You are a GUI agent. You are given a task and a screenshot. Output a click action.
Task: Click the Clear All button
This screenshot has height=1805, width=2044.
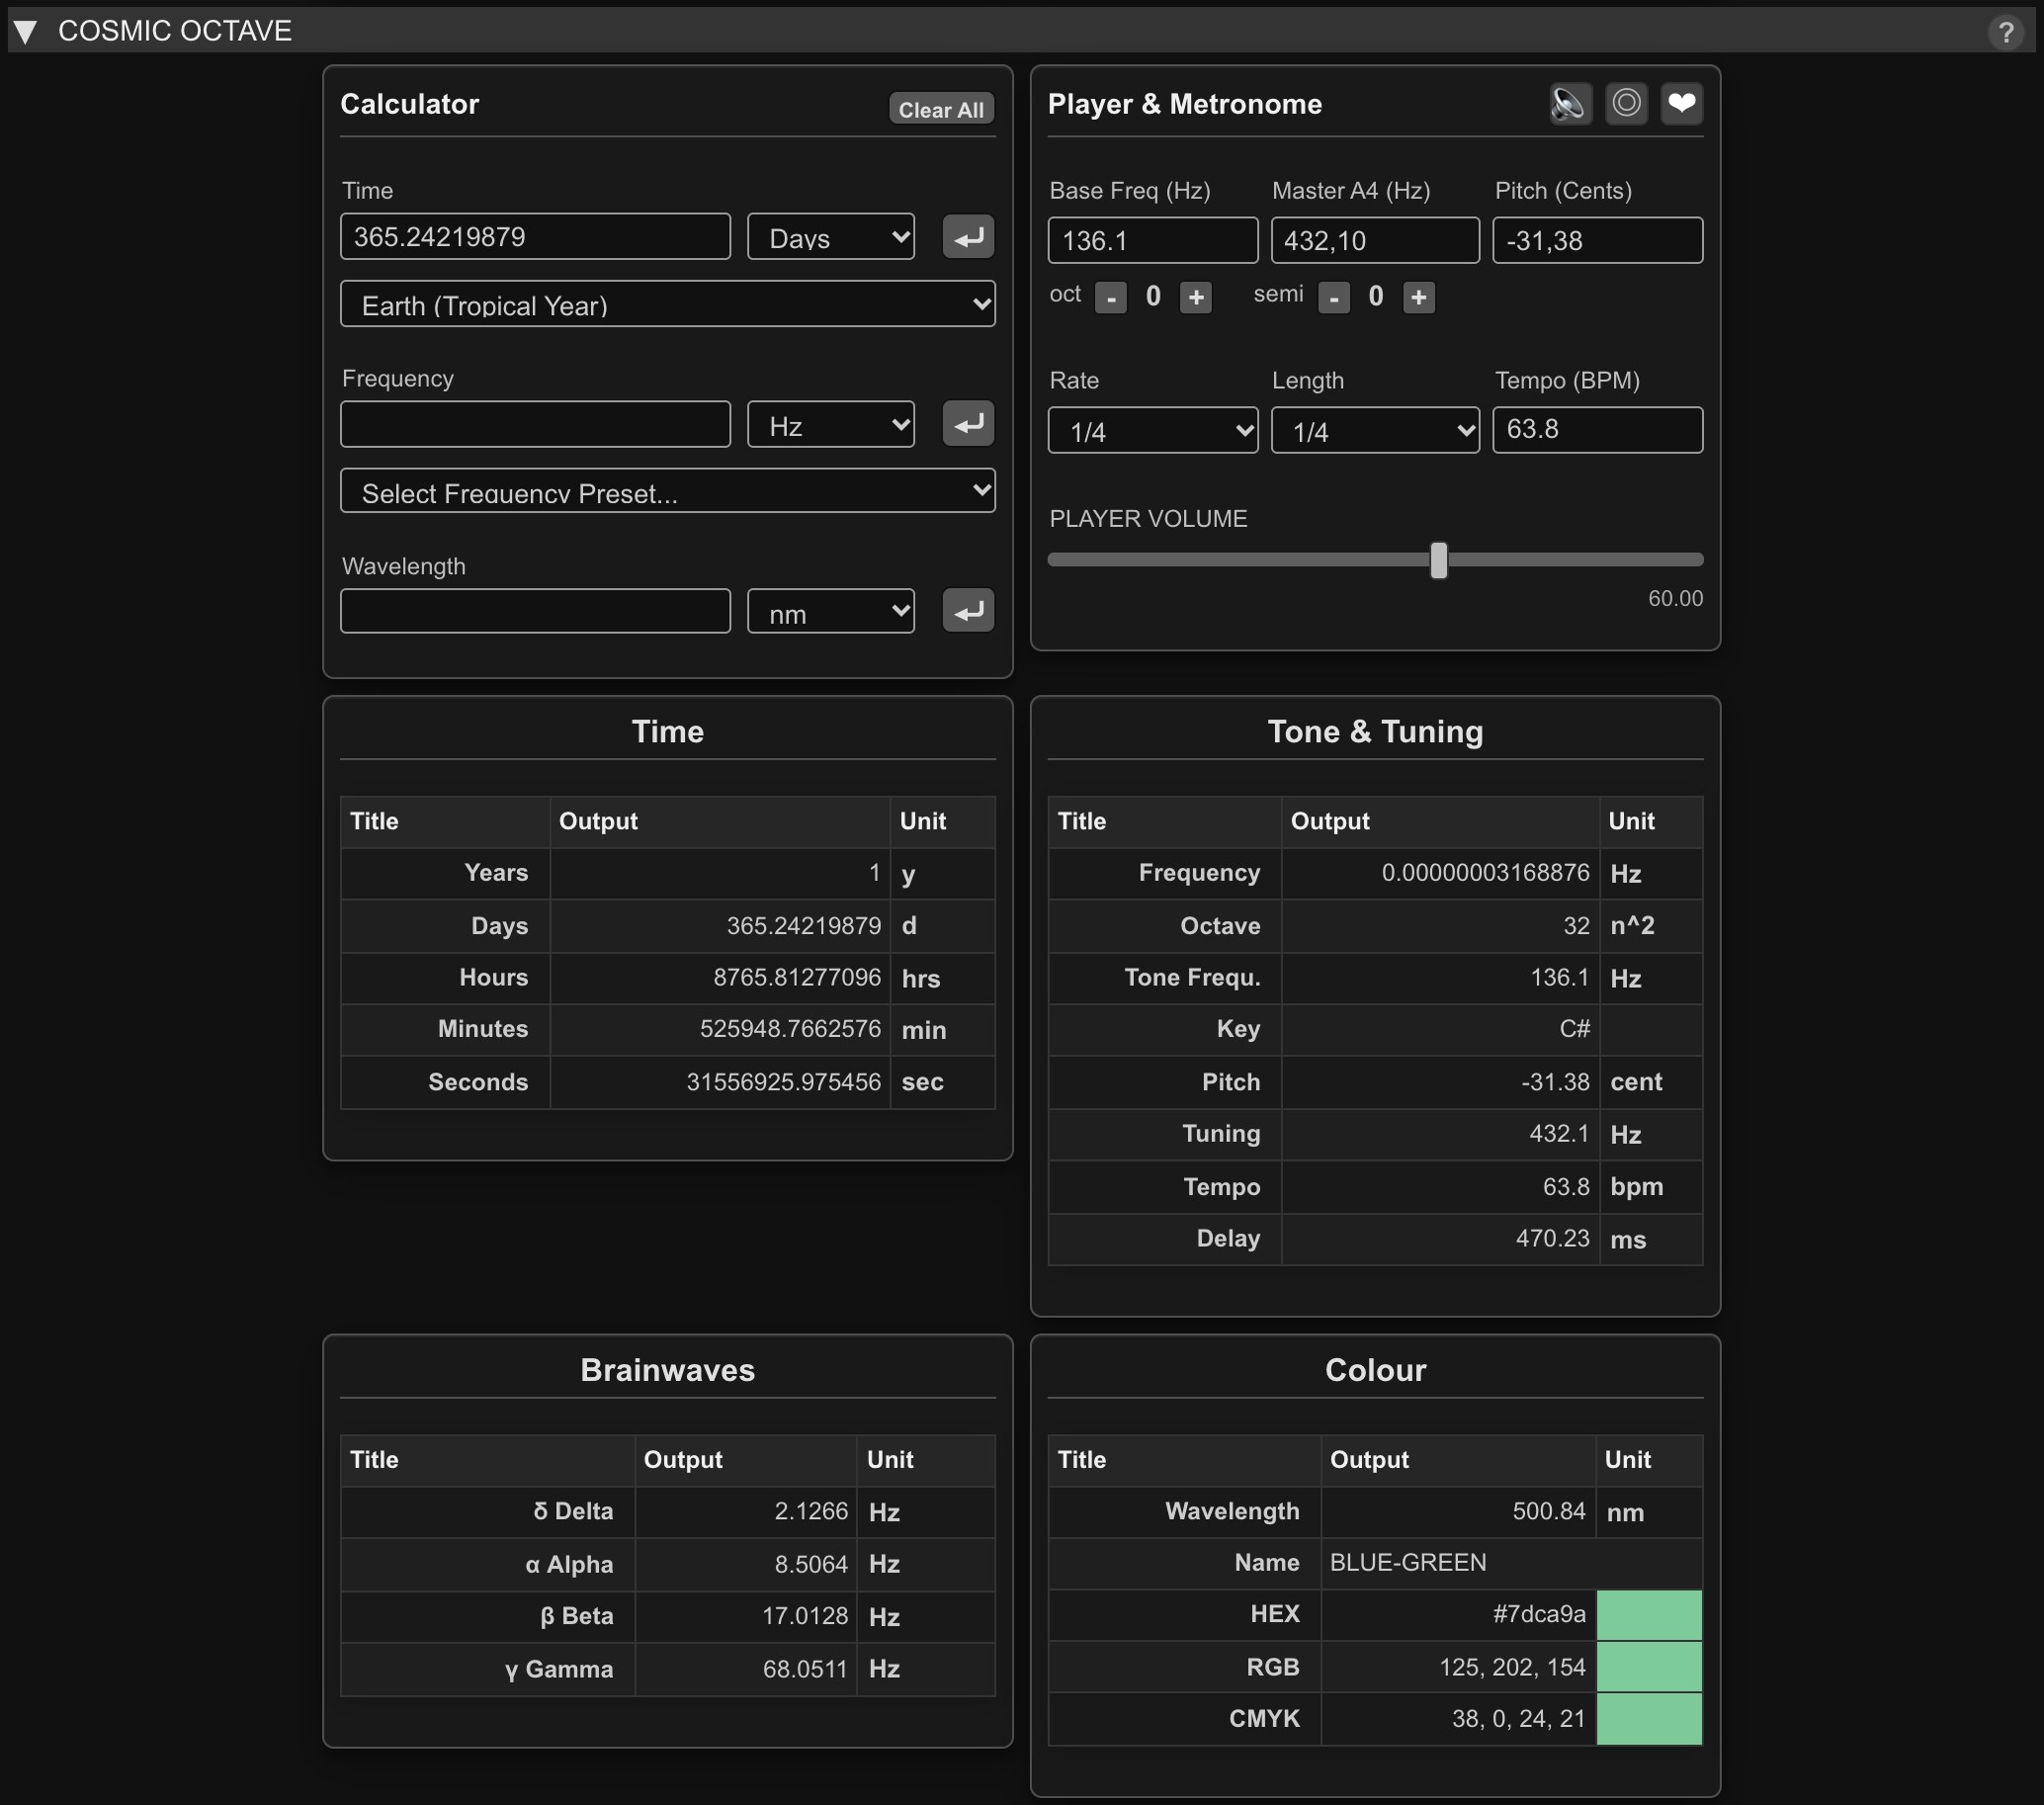941,109
